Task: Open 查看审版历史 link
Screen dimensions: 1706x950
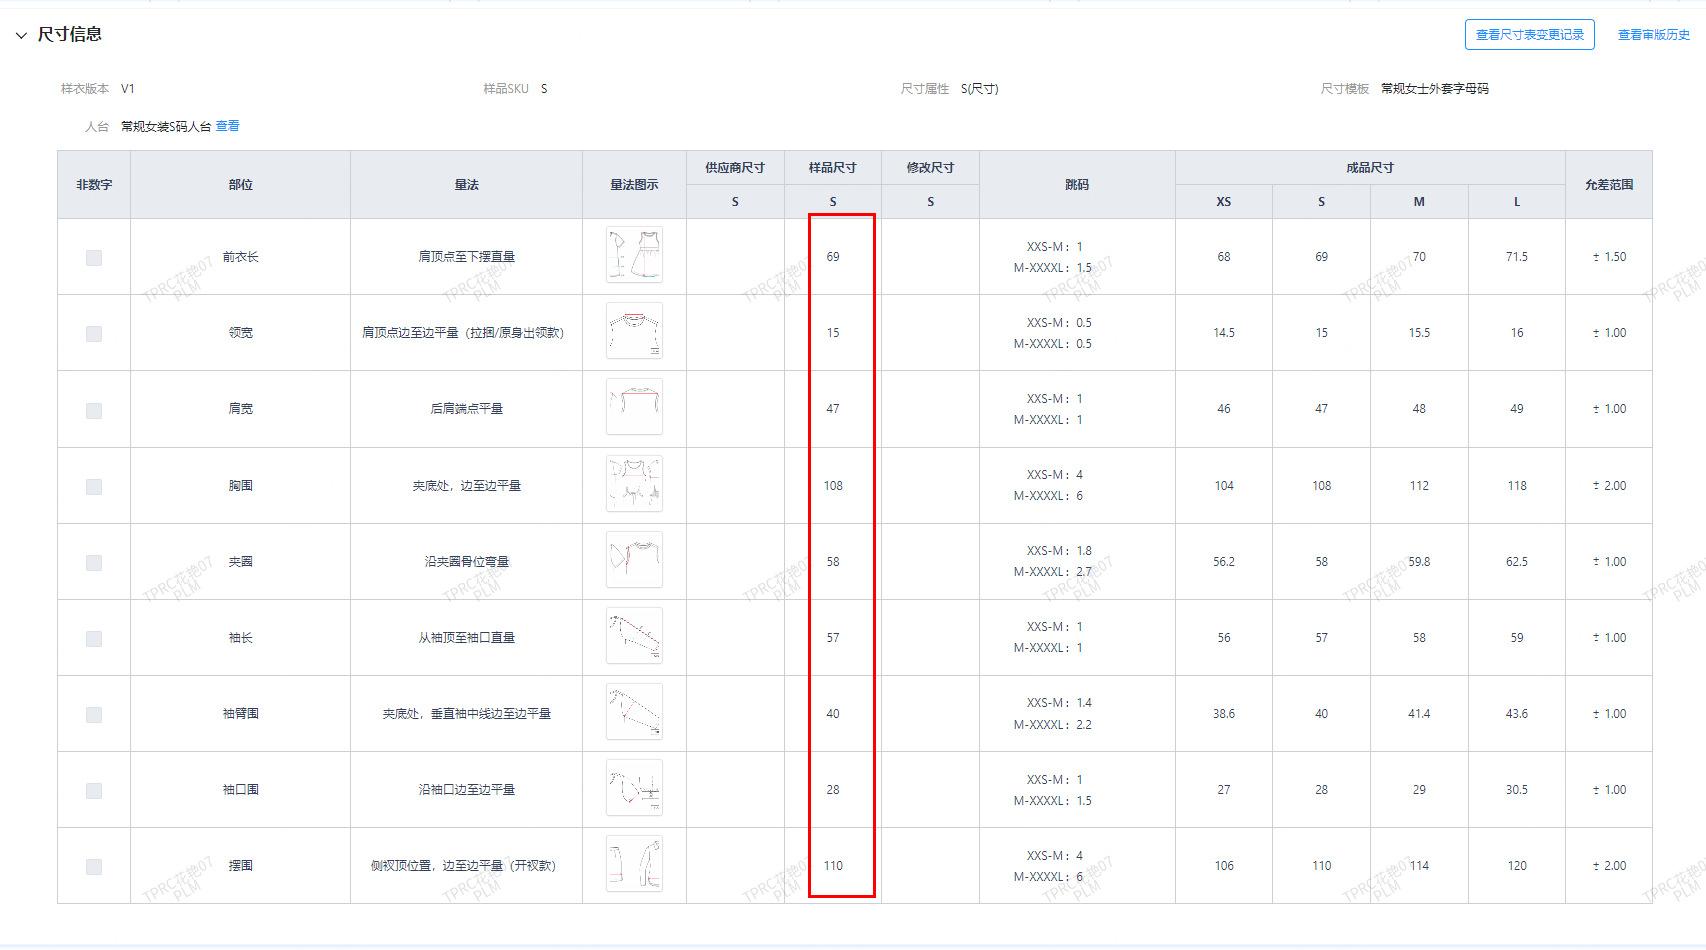Action: pos(1653,35)
